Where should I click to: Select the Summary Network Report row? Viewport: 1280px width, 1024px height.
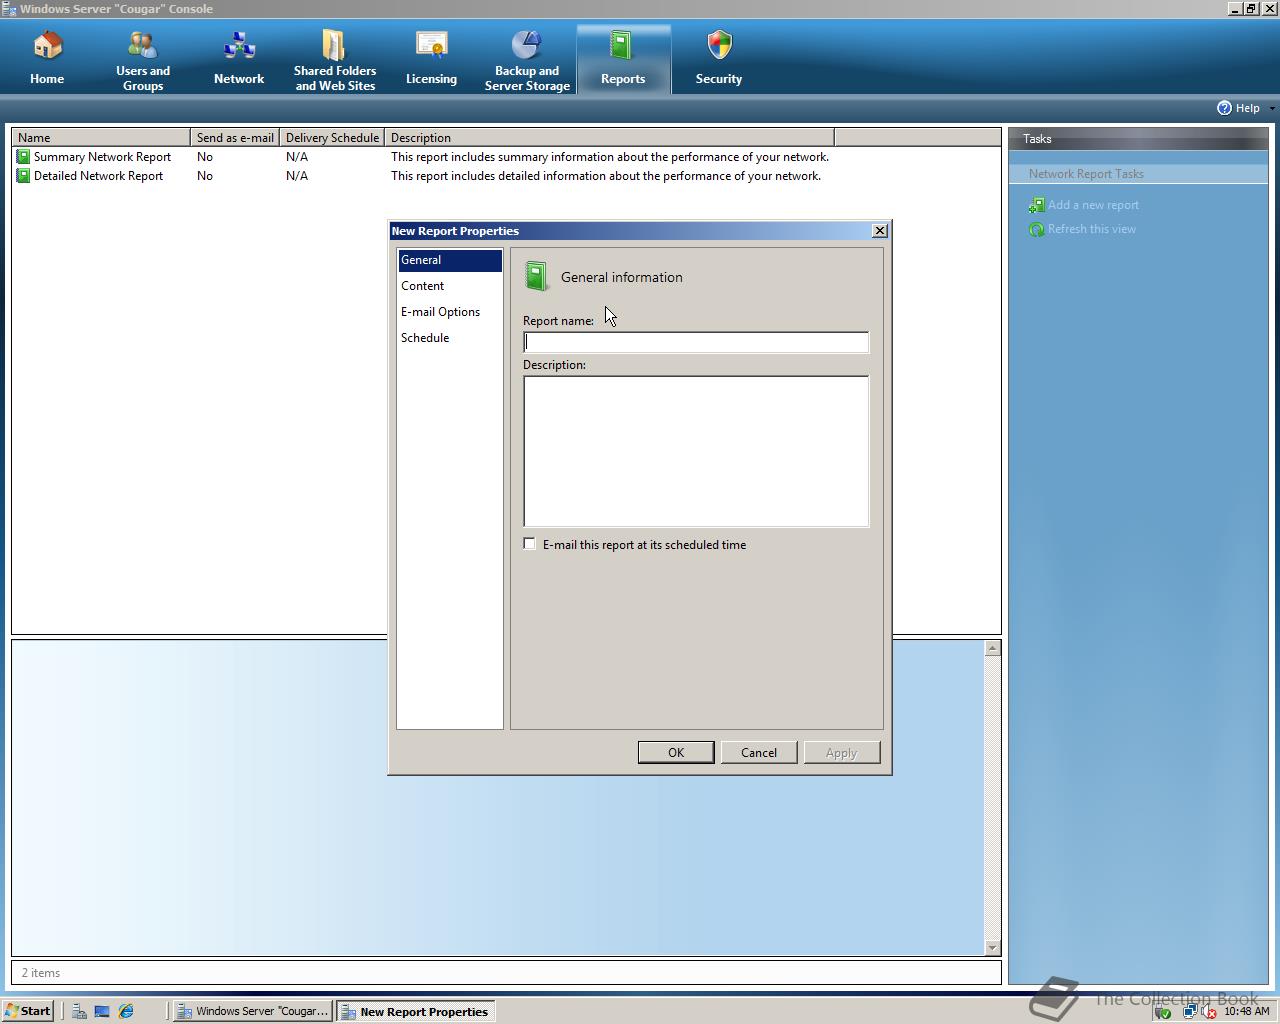click(422, 157)
